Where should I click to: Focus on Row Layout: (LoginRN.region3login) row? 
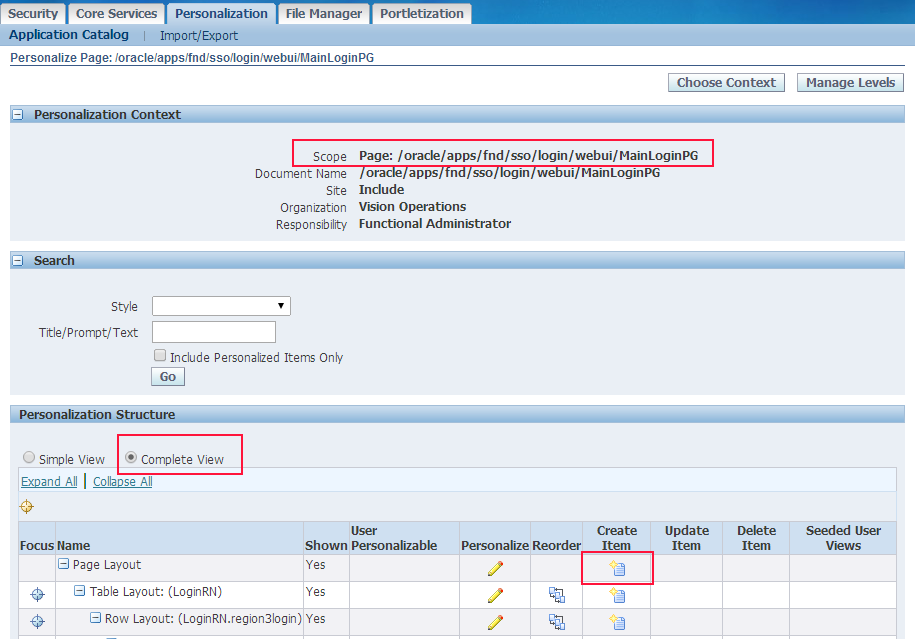tap(37, 621)
